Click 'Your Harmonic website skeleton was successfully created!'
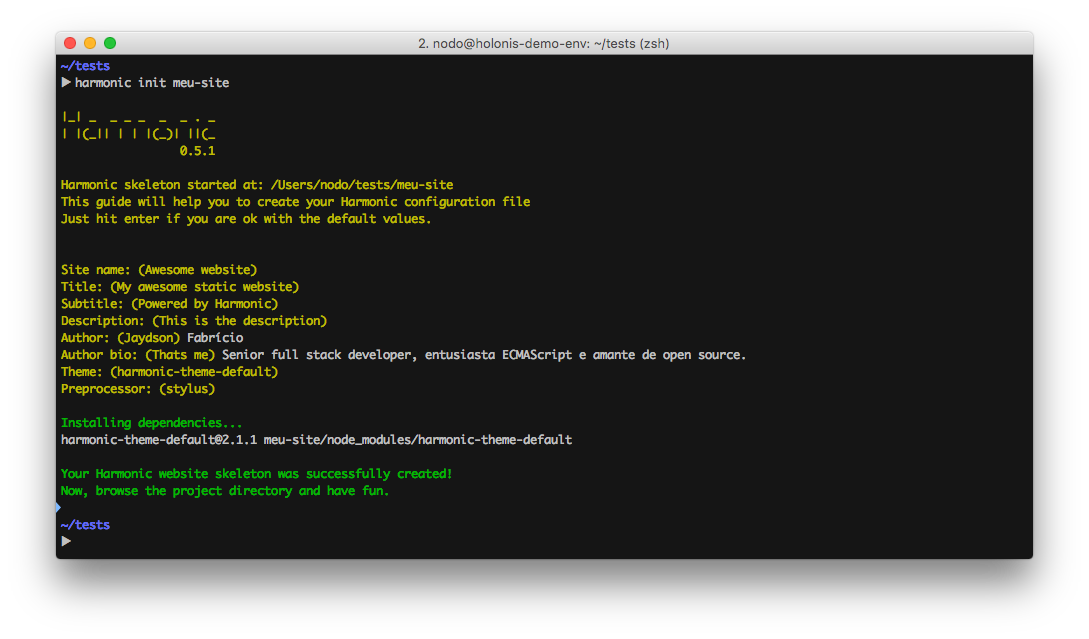This screenshot has height=639, width=1089. click(256, 474)
